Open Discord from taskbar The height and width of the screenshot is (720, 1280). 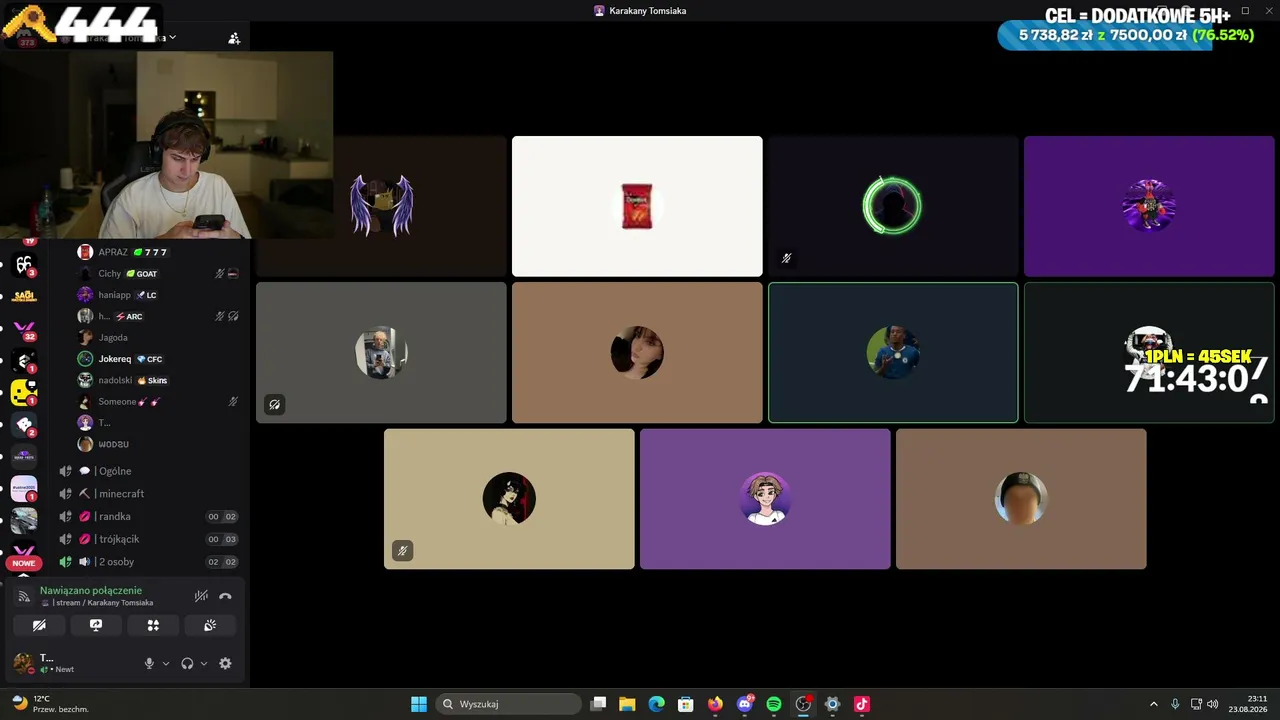point(745,704)
